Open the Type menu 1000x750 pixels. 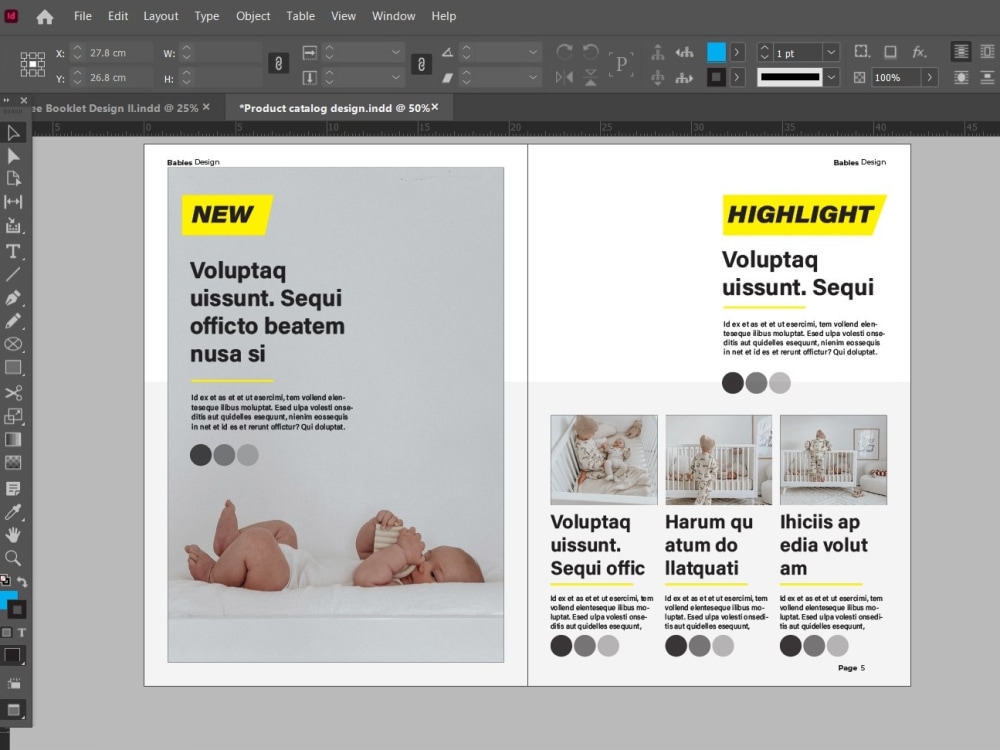[x=207, y=16]
